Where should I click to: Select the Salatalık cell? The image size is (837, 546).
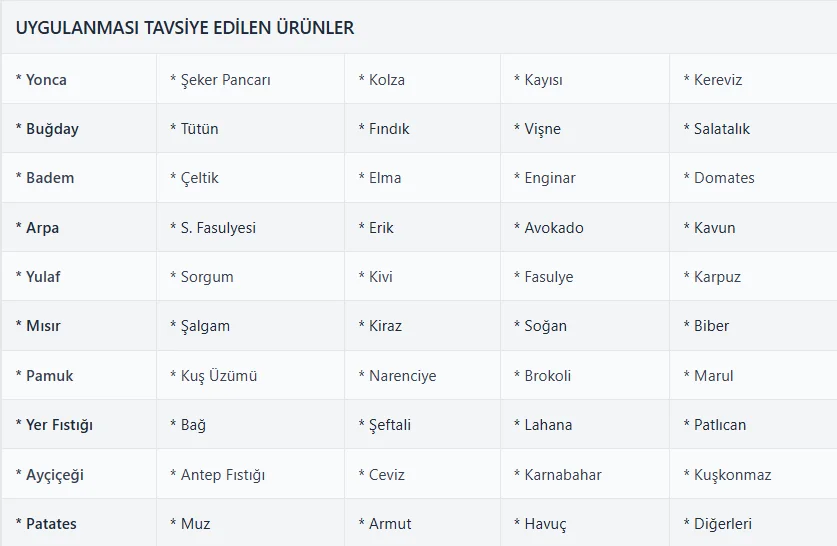tap(753, 129)
